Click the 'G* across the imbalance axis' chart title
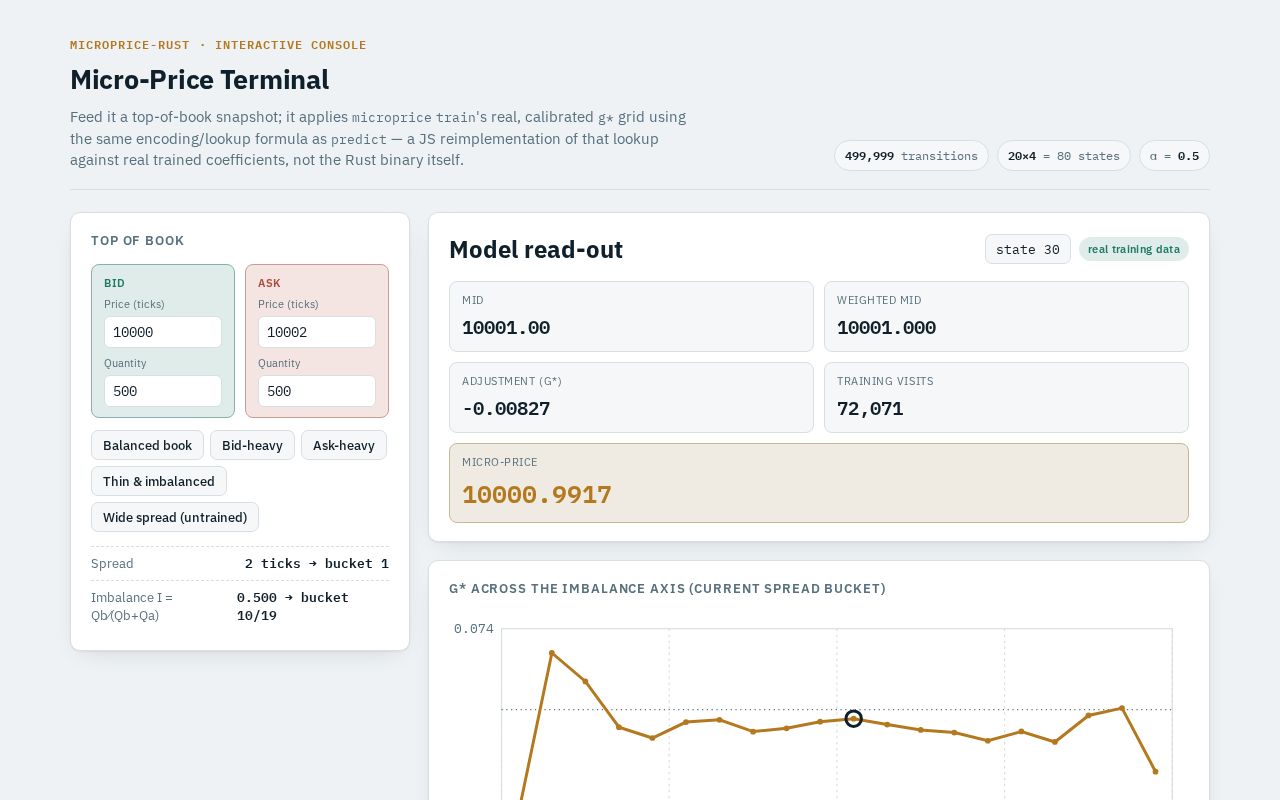The width and height of the screenshot is (1280, 800). [x=668, y=589]
